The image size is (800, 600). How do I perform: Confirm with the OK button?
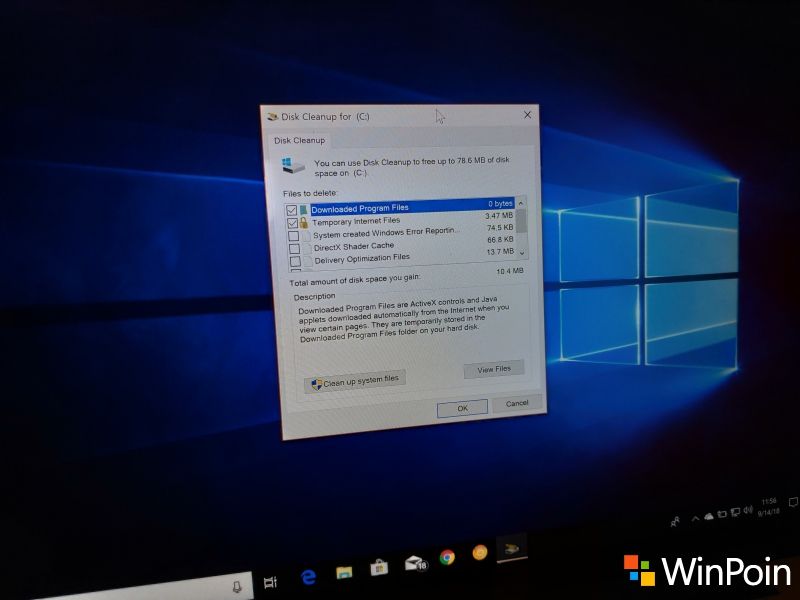pyautogui.click(x=462, y=408)
